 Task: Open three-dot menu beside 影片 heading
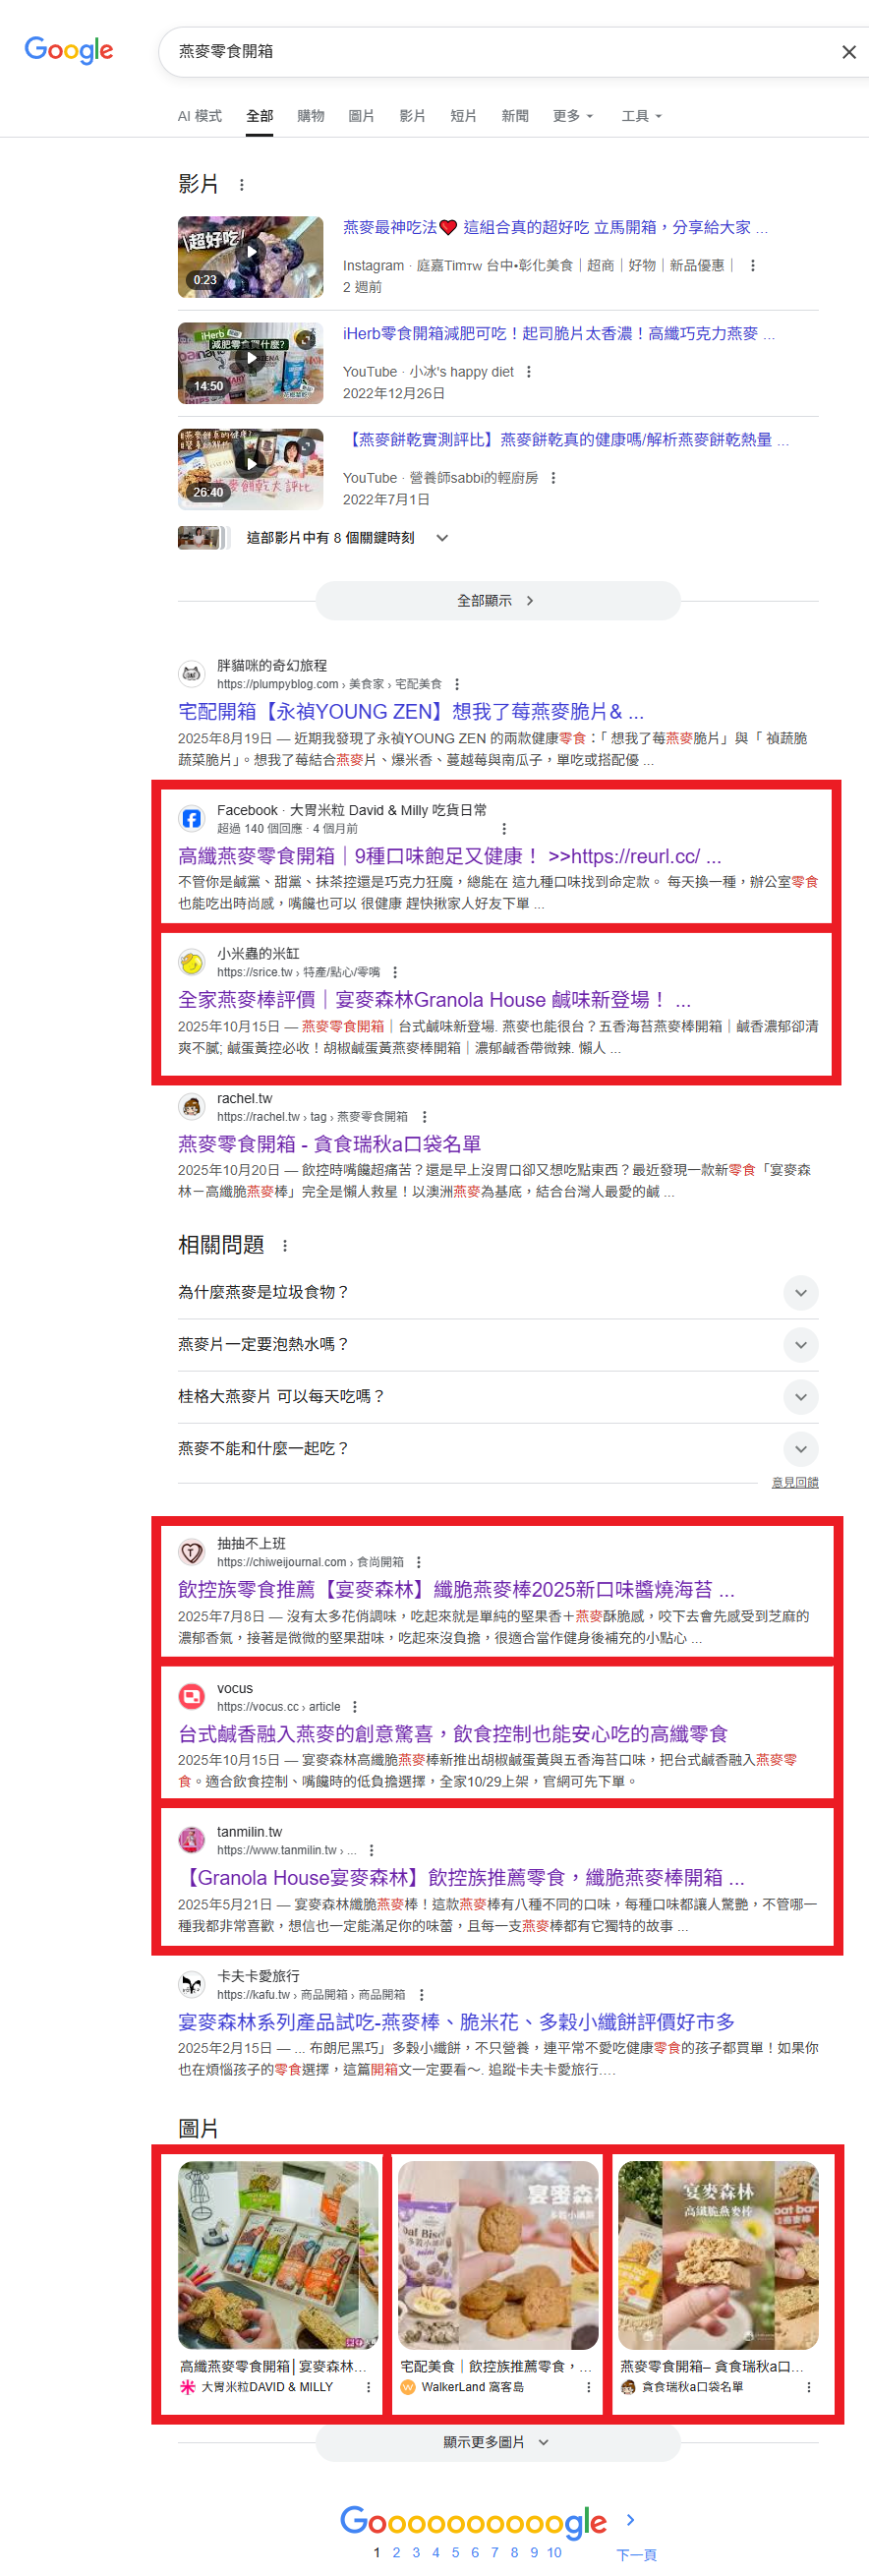241,185
